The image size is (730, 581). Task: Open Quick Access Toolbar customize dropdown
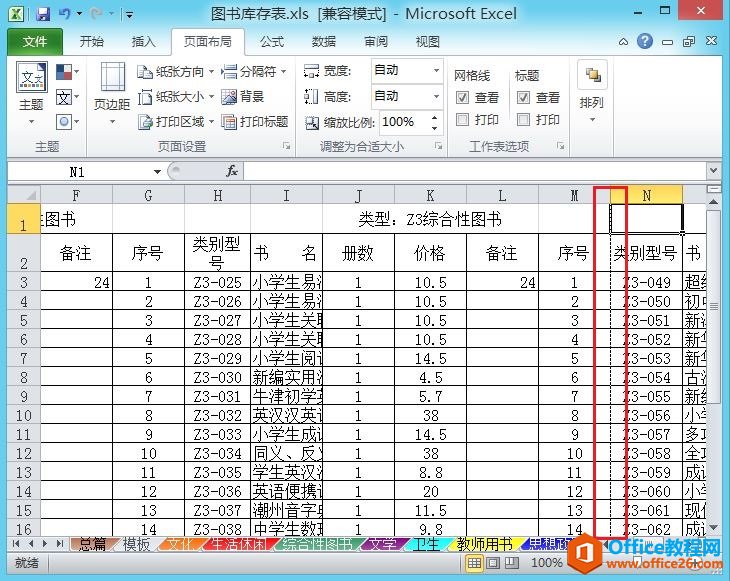pos(129,15)
